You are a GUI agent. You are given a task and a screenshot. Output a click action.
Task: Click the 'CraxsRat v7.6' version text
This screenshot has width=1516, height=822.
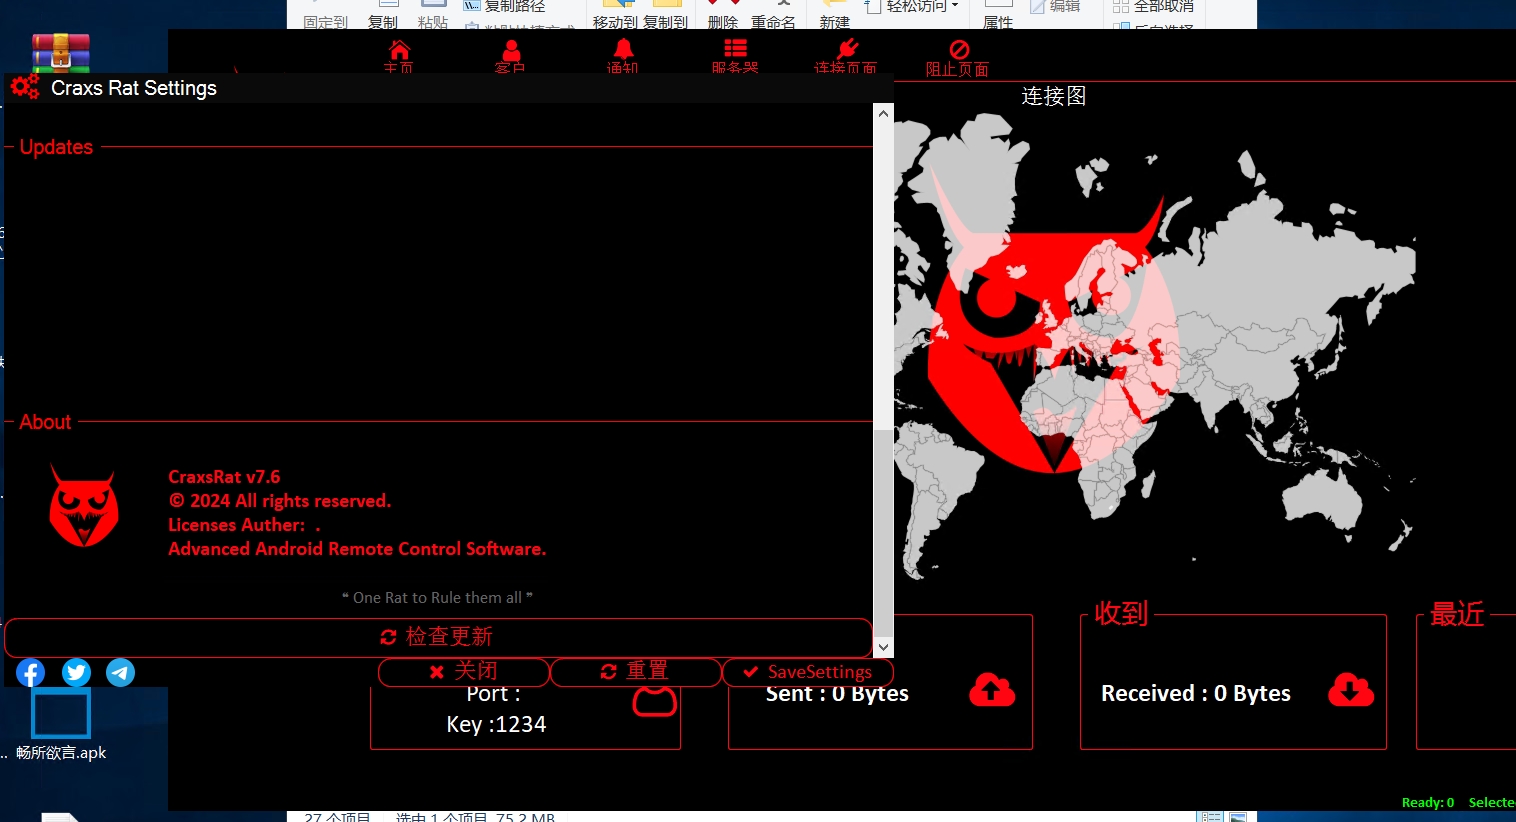click(x=224, y=477)
